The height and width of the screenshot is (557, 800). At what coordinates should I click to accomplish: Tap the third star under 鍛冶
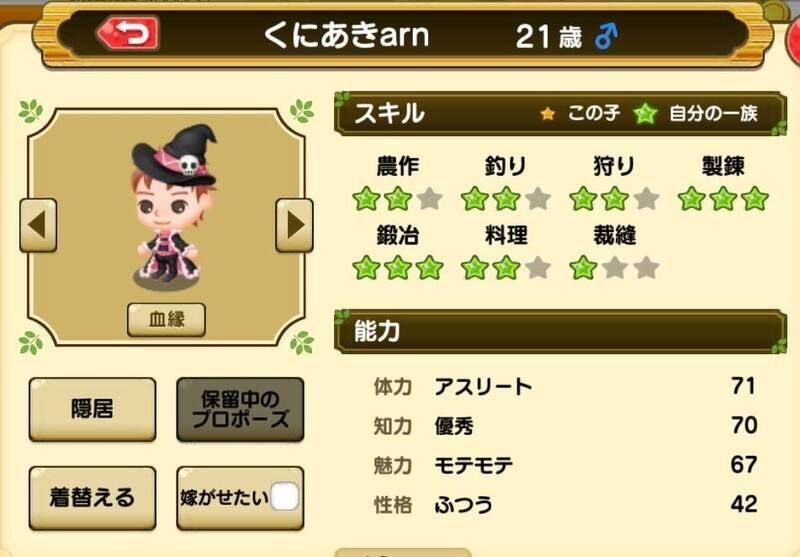430,267
